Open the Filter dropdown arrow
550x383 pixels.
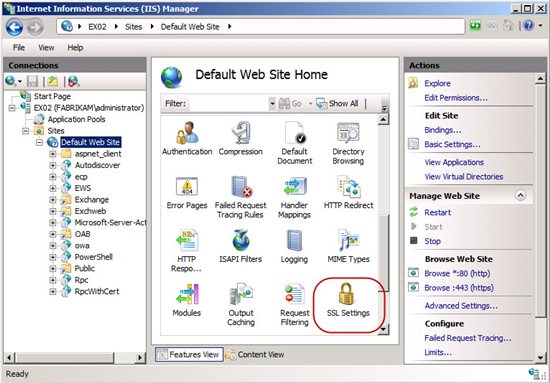[272, 104]
